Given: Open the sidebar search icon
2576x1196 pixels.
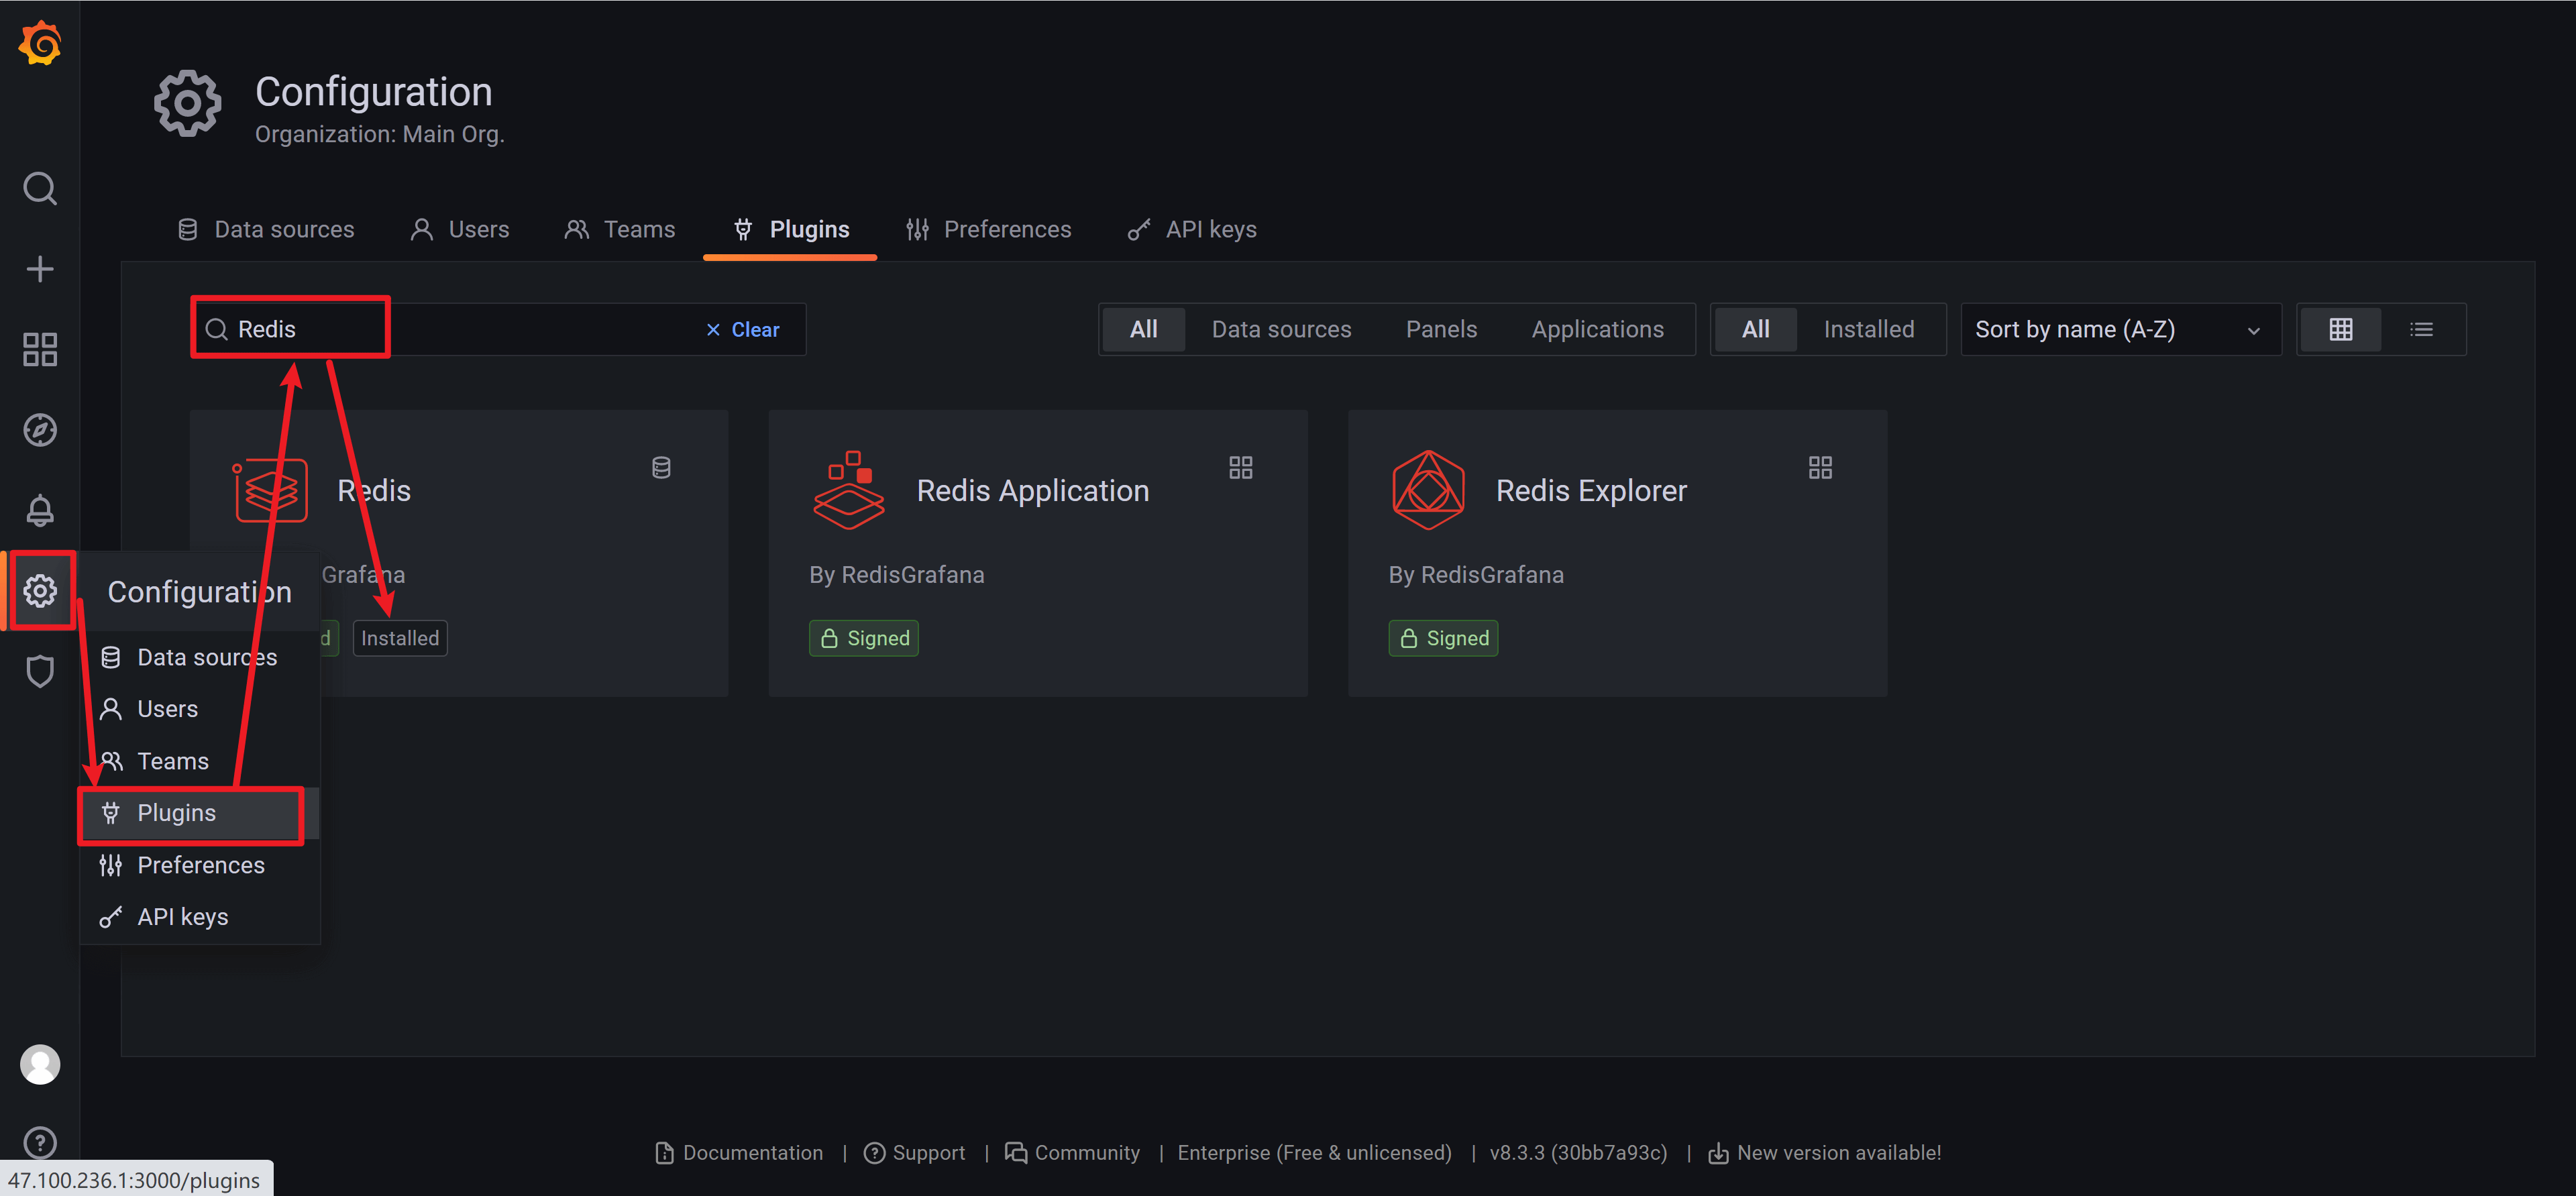Looking at the screenshot, I should tap(40, 188).
